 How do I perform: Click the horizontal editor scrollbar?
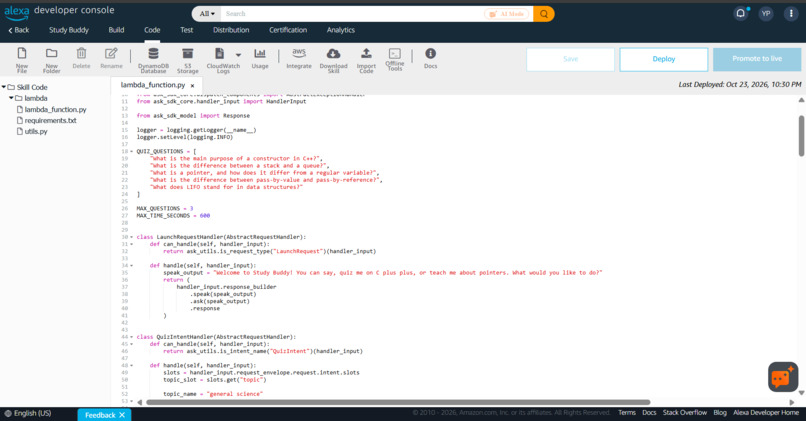398,402
